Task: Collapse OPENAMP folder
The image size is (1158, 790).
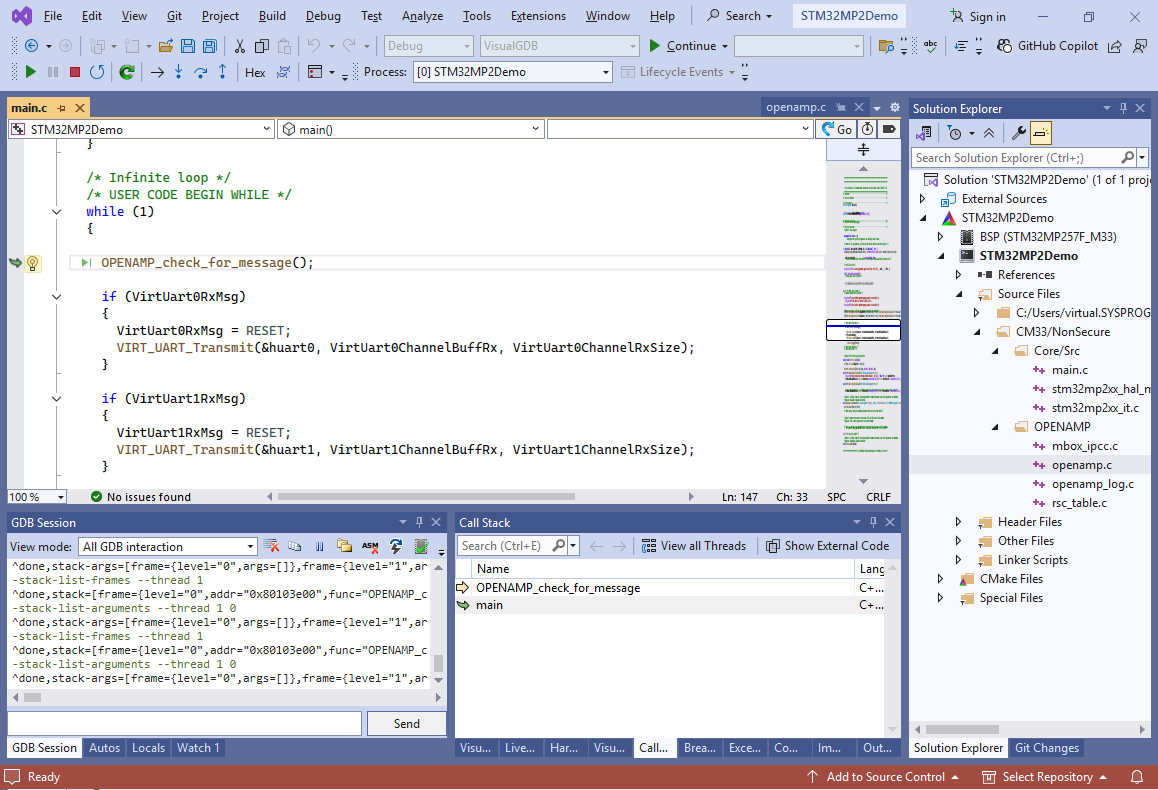Action: [x=995, y=427]
